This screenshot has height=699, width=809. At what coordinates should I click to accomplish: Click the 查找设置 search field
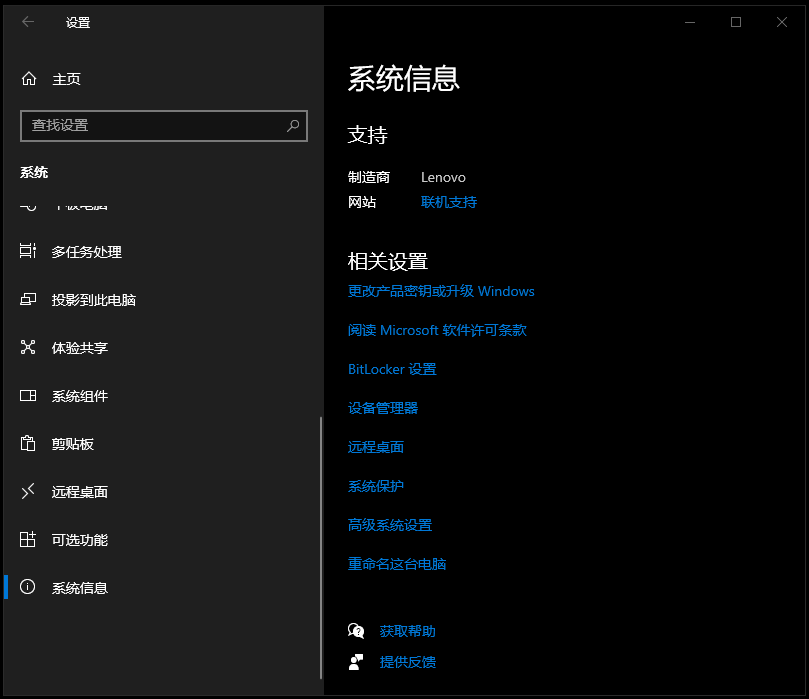pyautogui.click(x=150, y=126)
